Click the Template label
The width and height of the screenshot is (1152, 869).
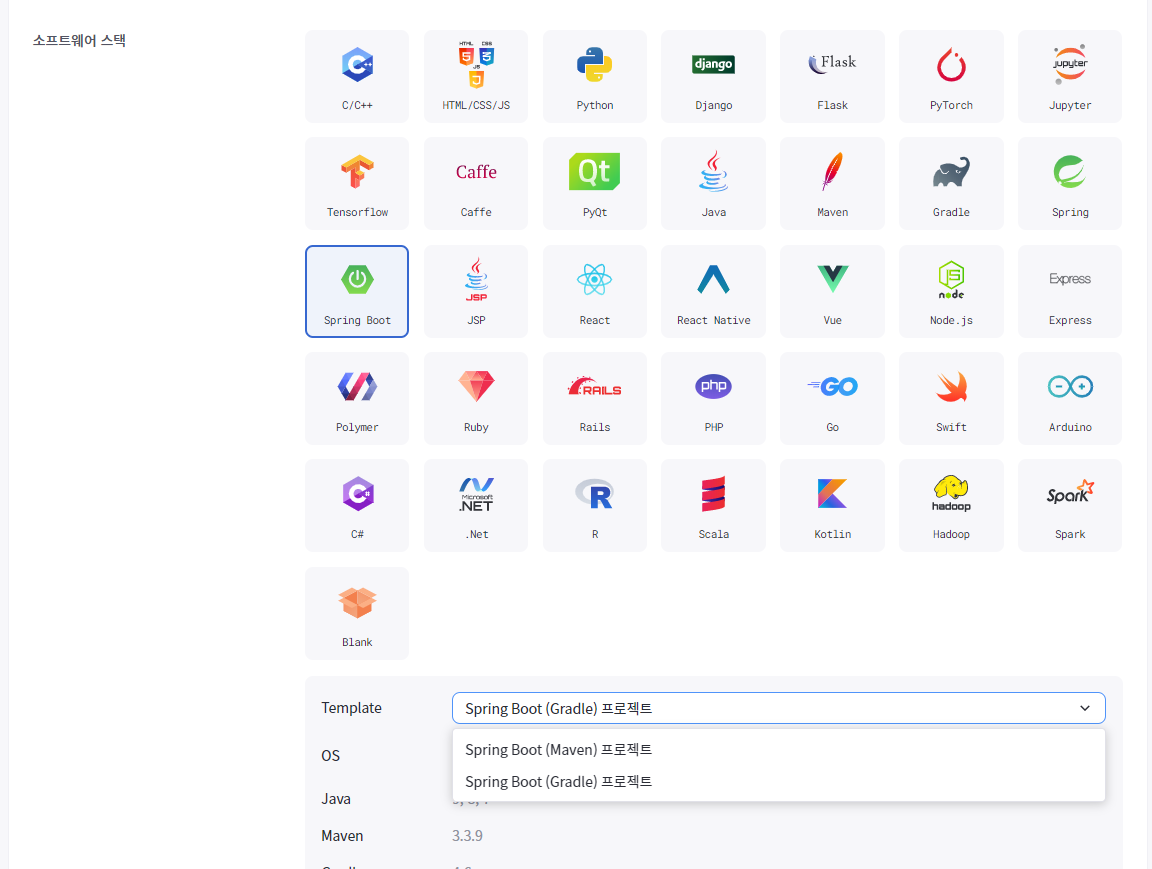[x=351, y=708]
